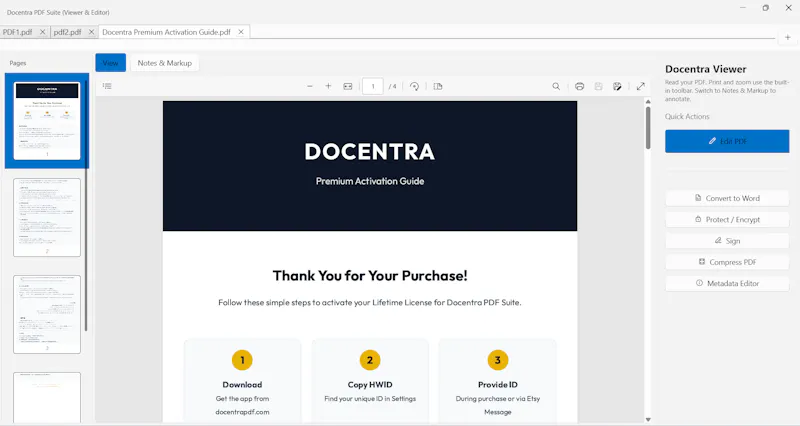Image resolution: width=800 pixels, height=426 pixels.
Task: Open search with the magnifier icon
Action: click(x=556, y=86)
